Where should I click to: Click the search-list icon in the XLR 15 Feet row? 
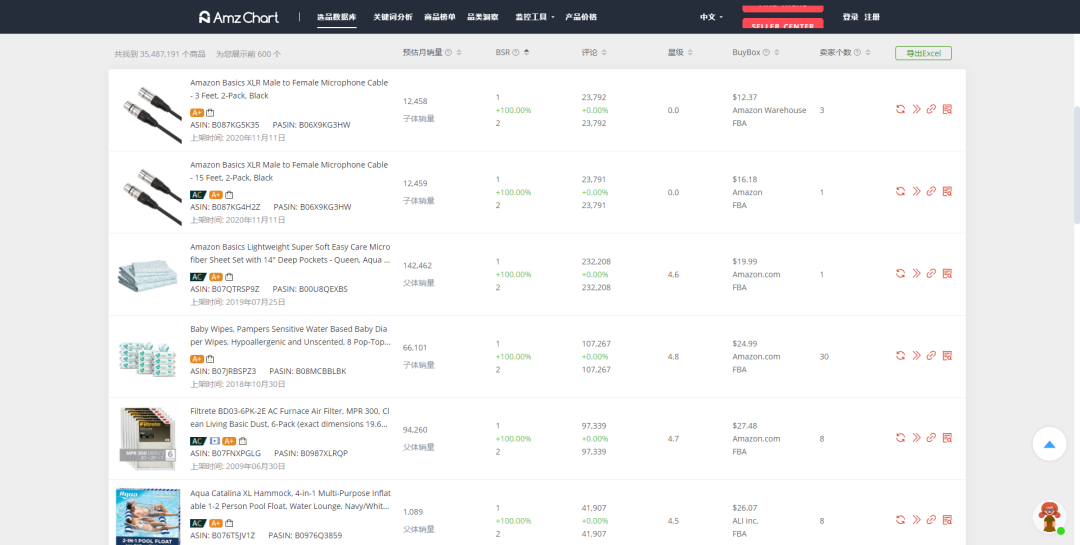tap(947, 191)
